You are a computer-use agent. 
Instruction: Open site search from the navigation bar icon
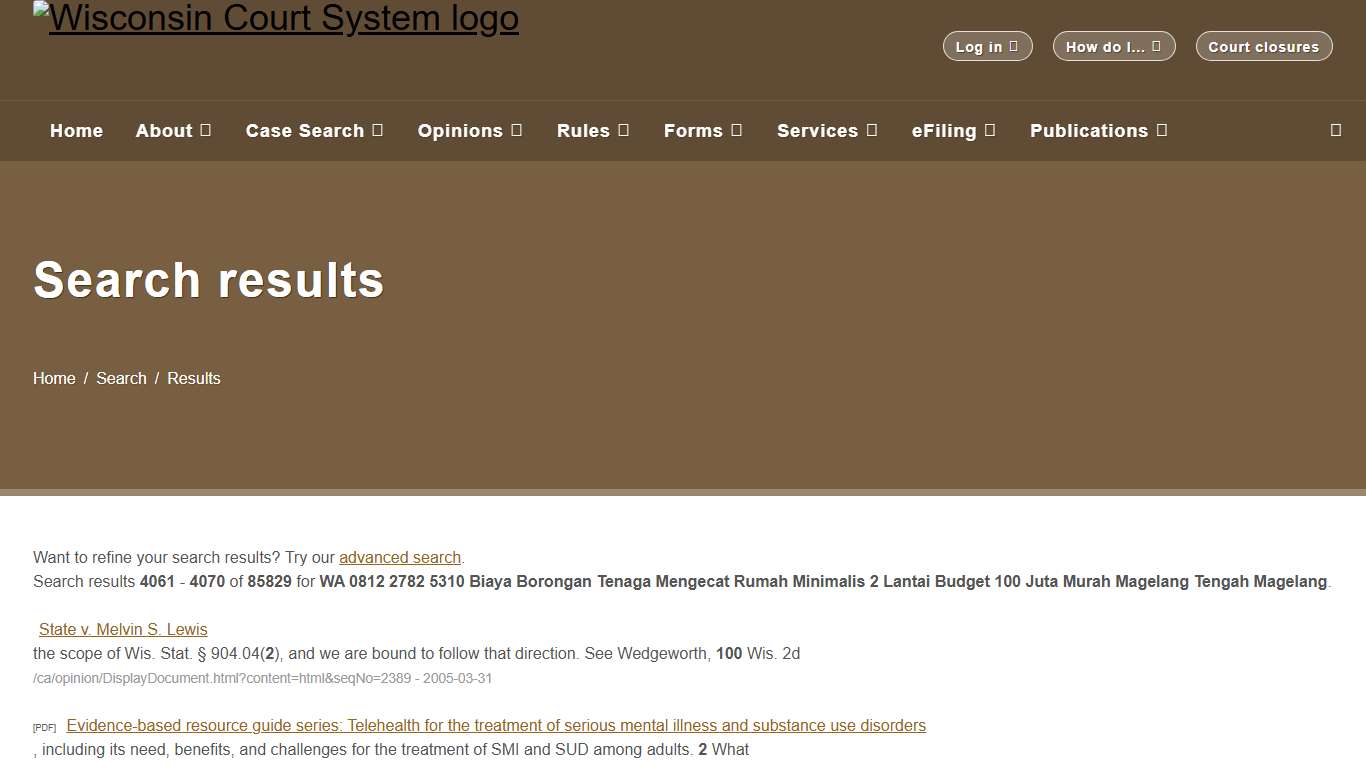[1335, 130]
